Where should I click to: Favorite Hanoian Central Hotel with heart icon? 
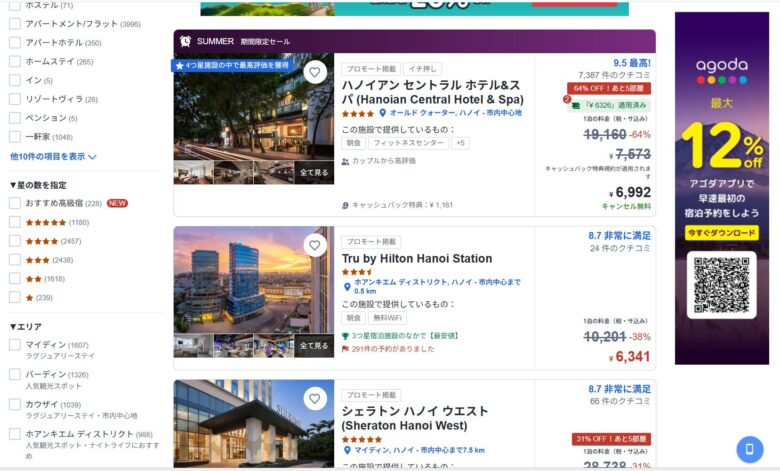point(314,72)
